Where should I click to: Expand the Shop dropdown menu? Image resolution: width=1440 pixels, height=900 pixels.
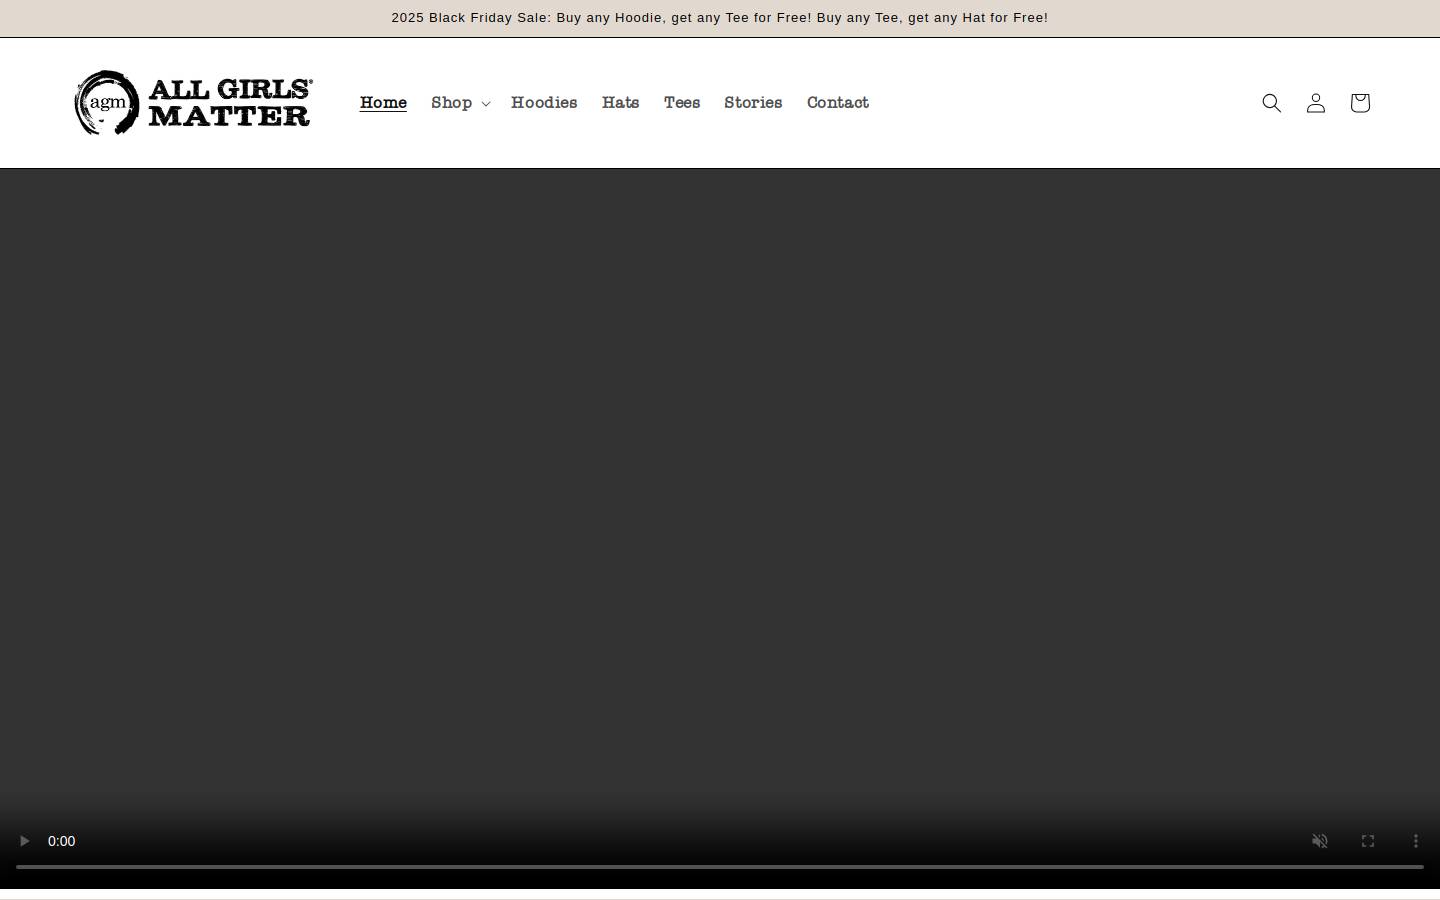[460, 103]
